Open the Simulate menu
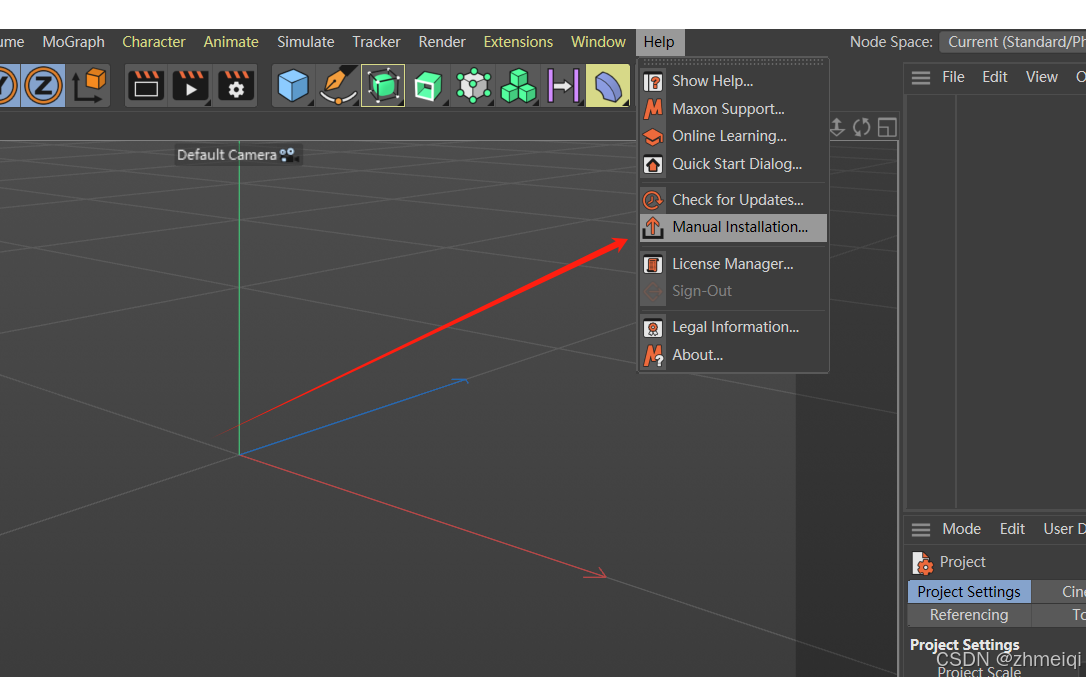 (x=305, y=42)
